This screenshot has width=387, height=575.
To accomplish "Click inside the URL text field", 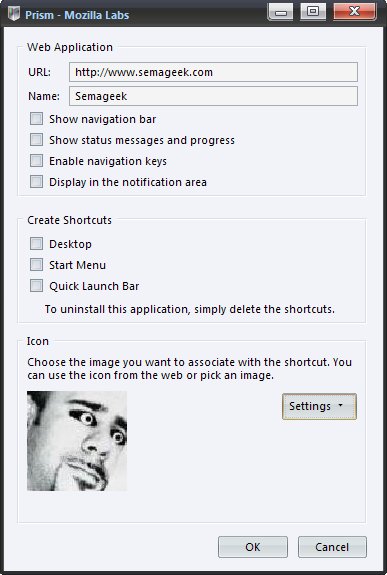I will (213, 72).
